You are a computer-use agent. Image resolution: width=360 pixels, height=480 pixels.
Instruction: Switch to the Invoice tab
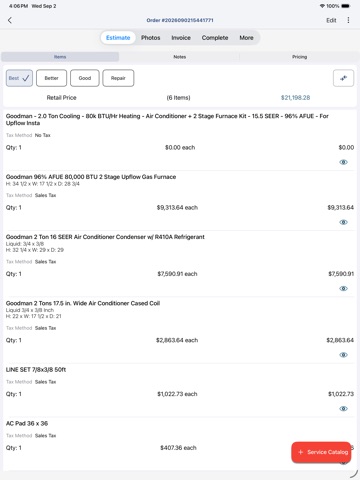(x=181, y=38)
